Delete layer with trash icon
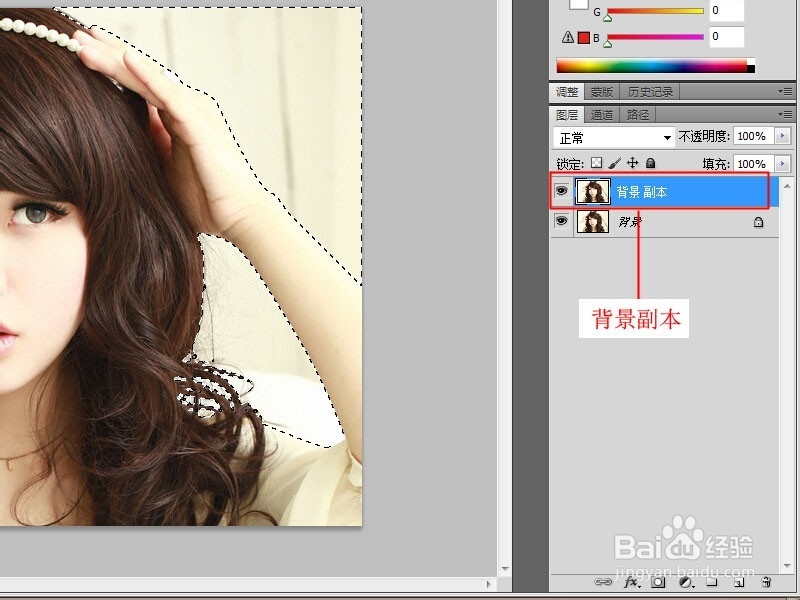The width and height of the screenshot is (800, 600). pos(765,582)
